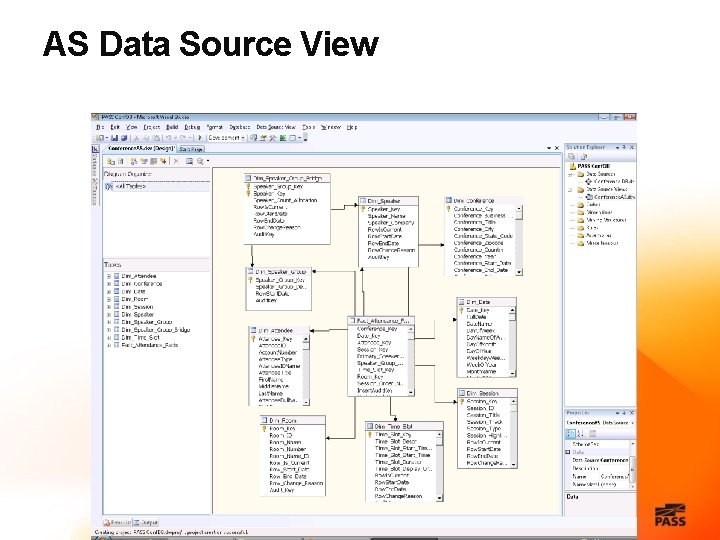The image size is (720, 540).
Task: Open the Build menu
Action: click(x=172, y=127)
